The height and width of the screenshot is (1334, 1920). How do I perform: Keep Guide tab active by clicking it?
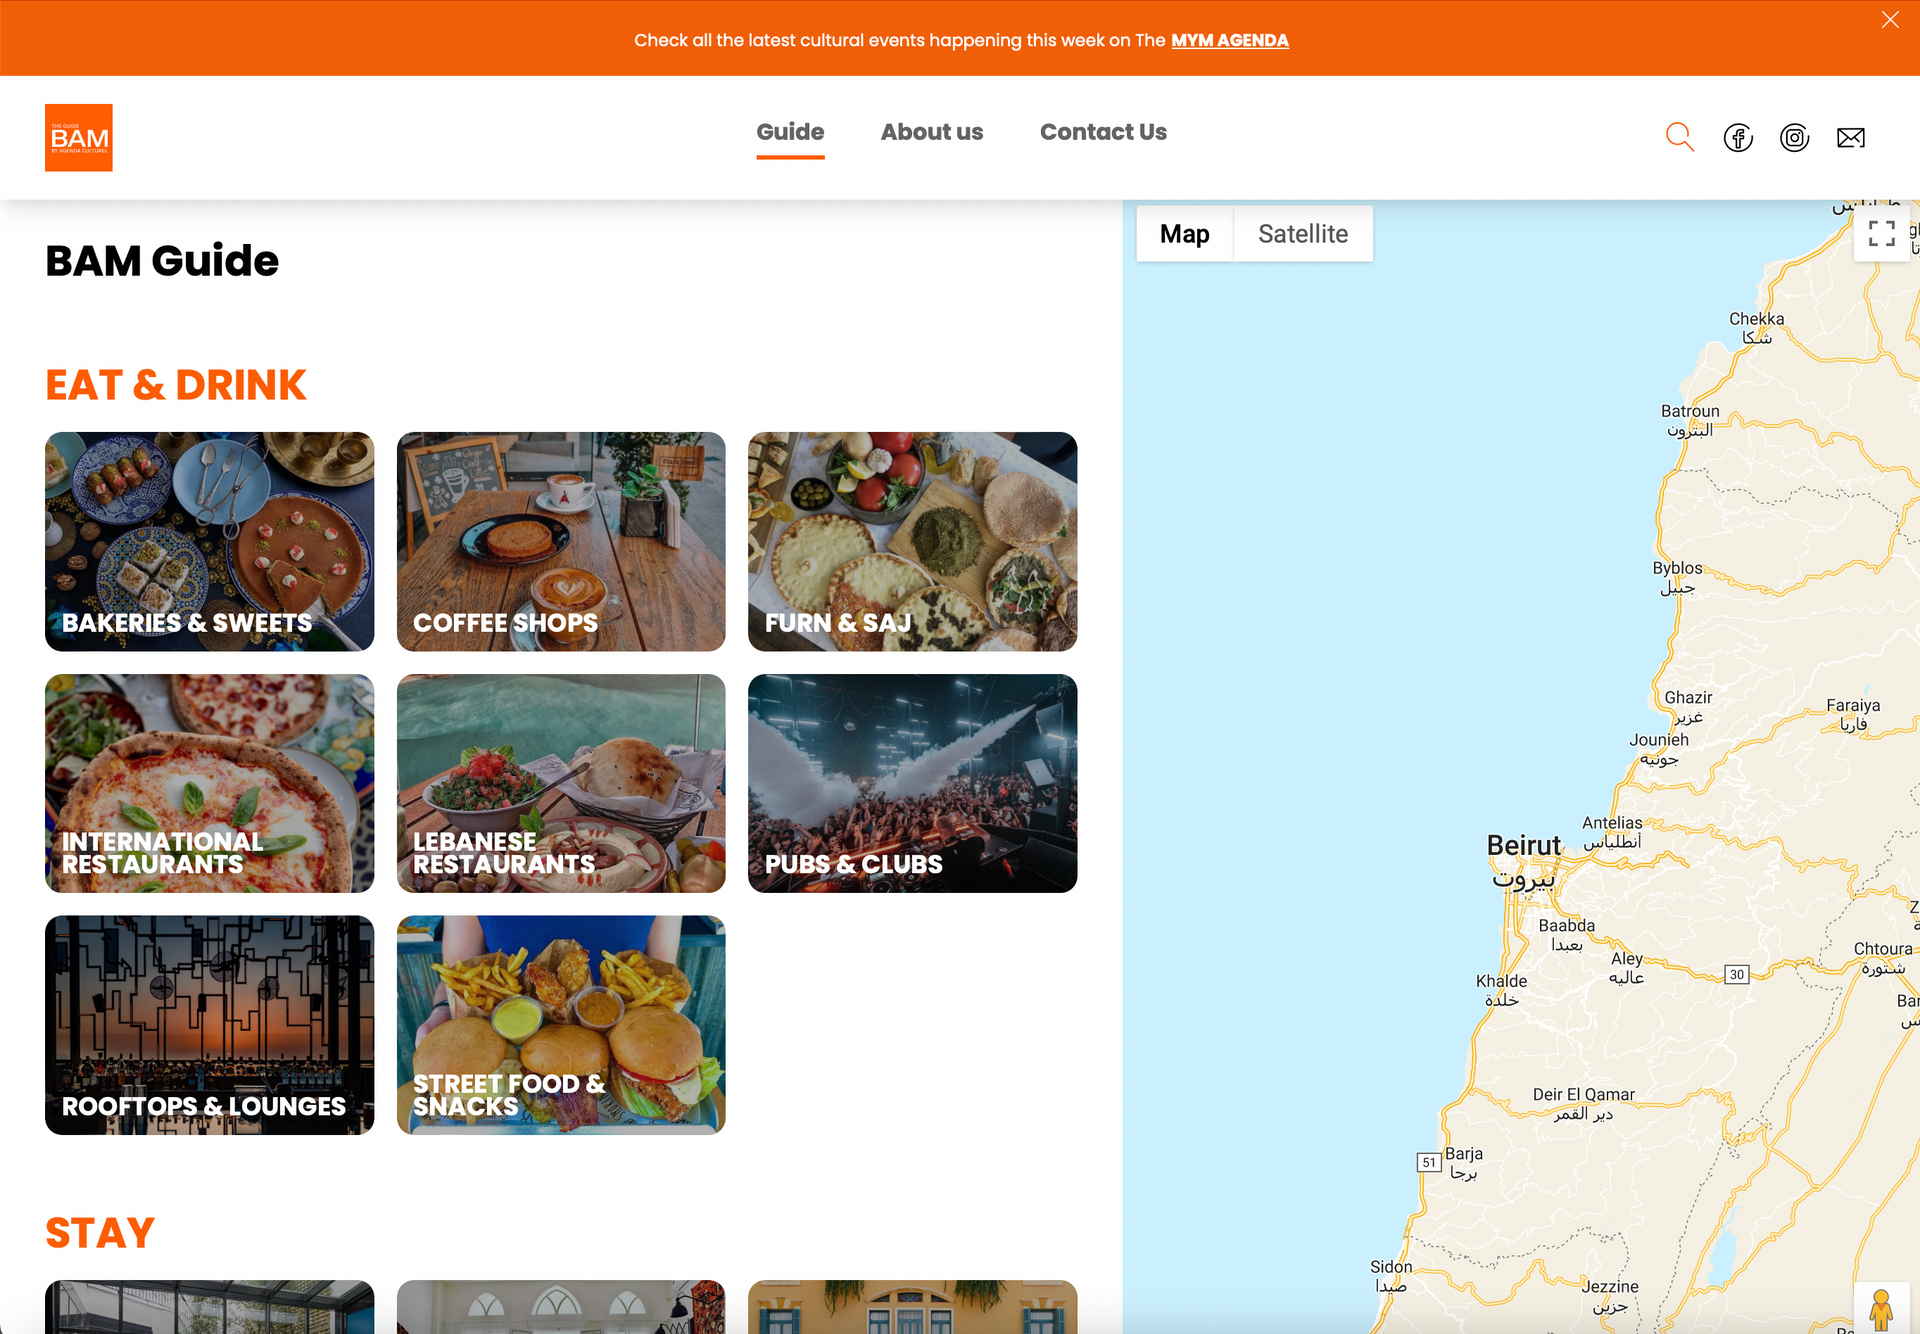[x=790, y=131]
